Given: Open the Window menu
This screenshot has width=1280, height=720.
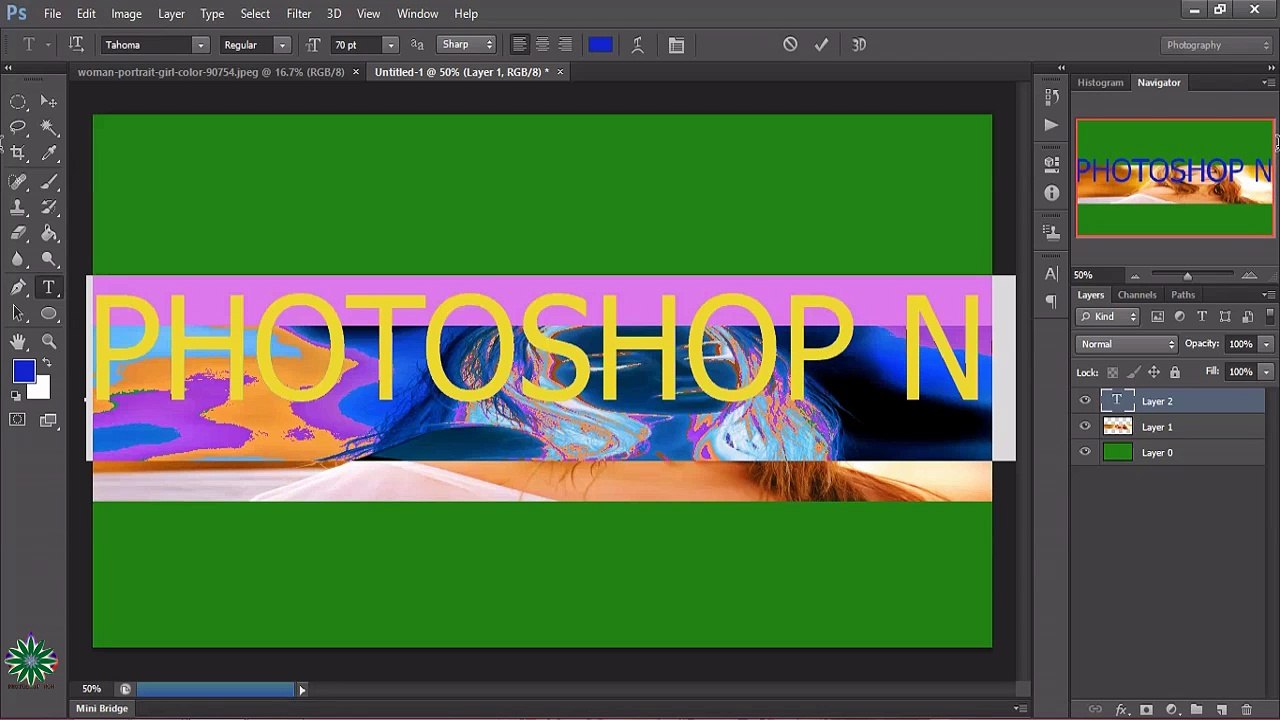Looking at the screenshot, I should pyautogui.click(x=417, y=14).
